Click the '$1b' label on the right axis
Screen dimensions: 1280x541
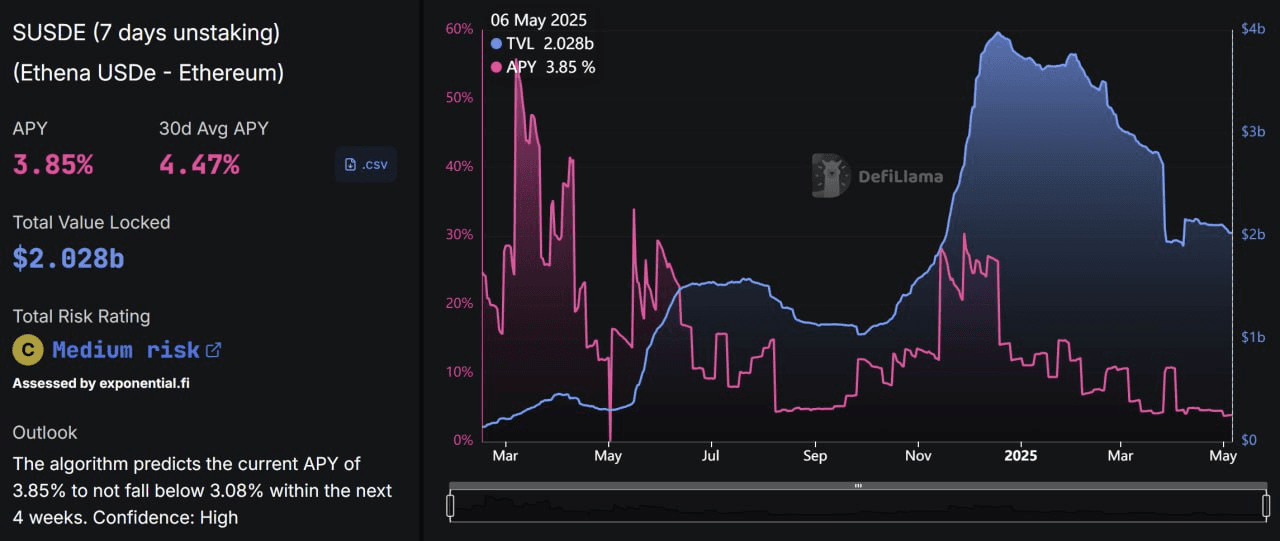click(x=1252, y=337)
